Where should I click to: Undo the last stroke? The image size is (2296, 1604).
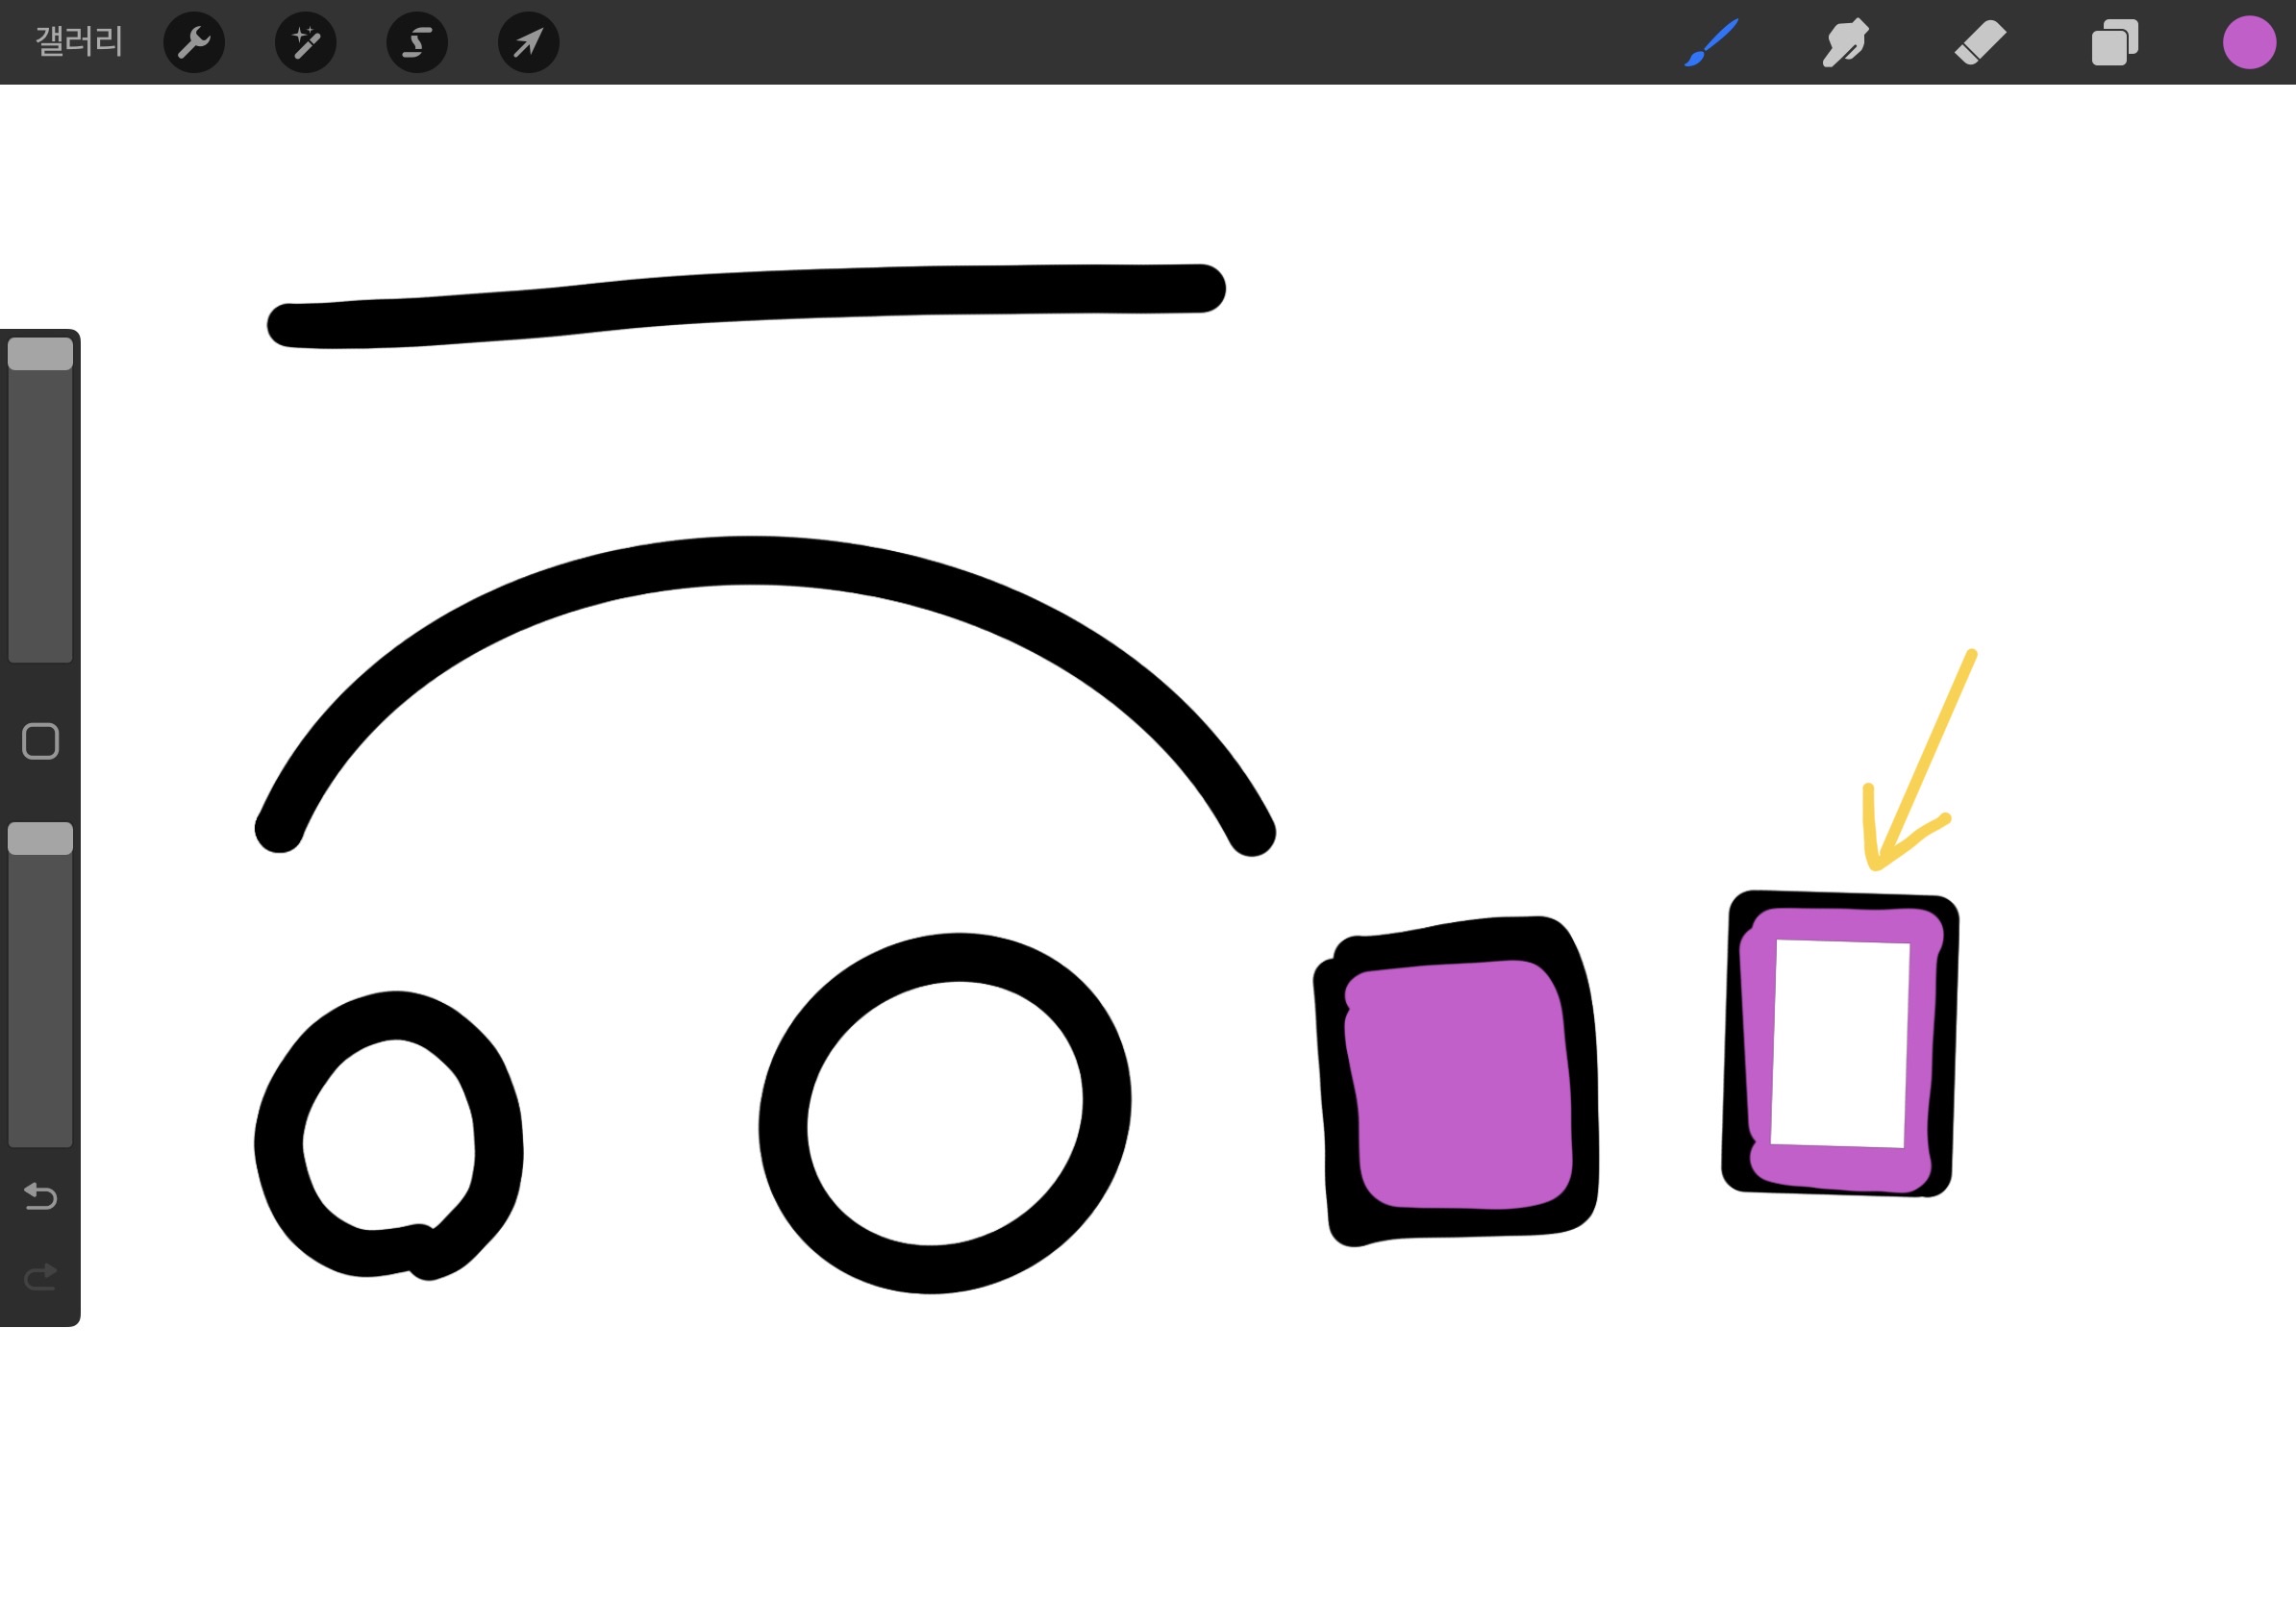pos(40,1196)
